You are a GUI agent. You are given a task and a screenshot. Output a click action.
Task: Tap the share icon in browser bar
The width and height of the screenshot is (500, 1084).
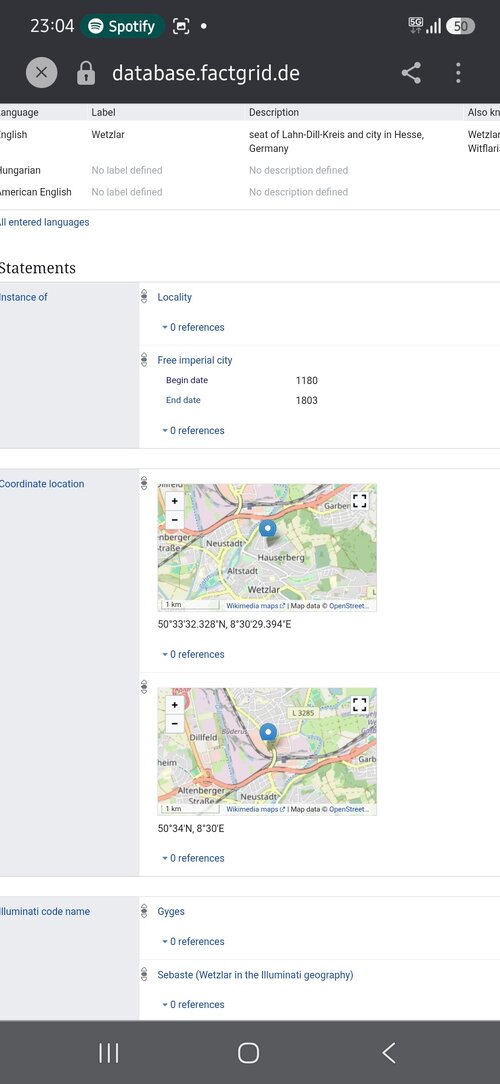click(x=411, y=73)
